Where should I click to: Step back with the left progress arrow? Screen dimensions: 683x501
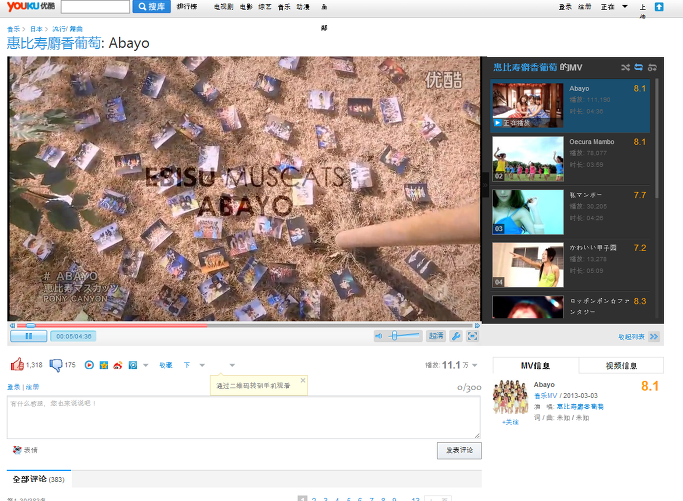coord(12,325)
